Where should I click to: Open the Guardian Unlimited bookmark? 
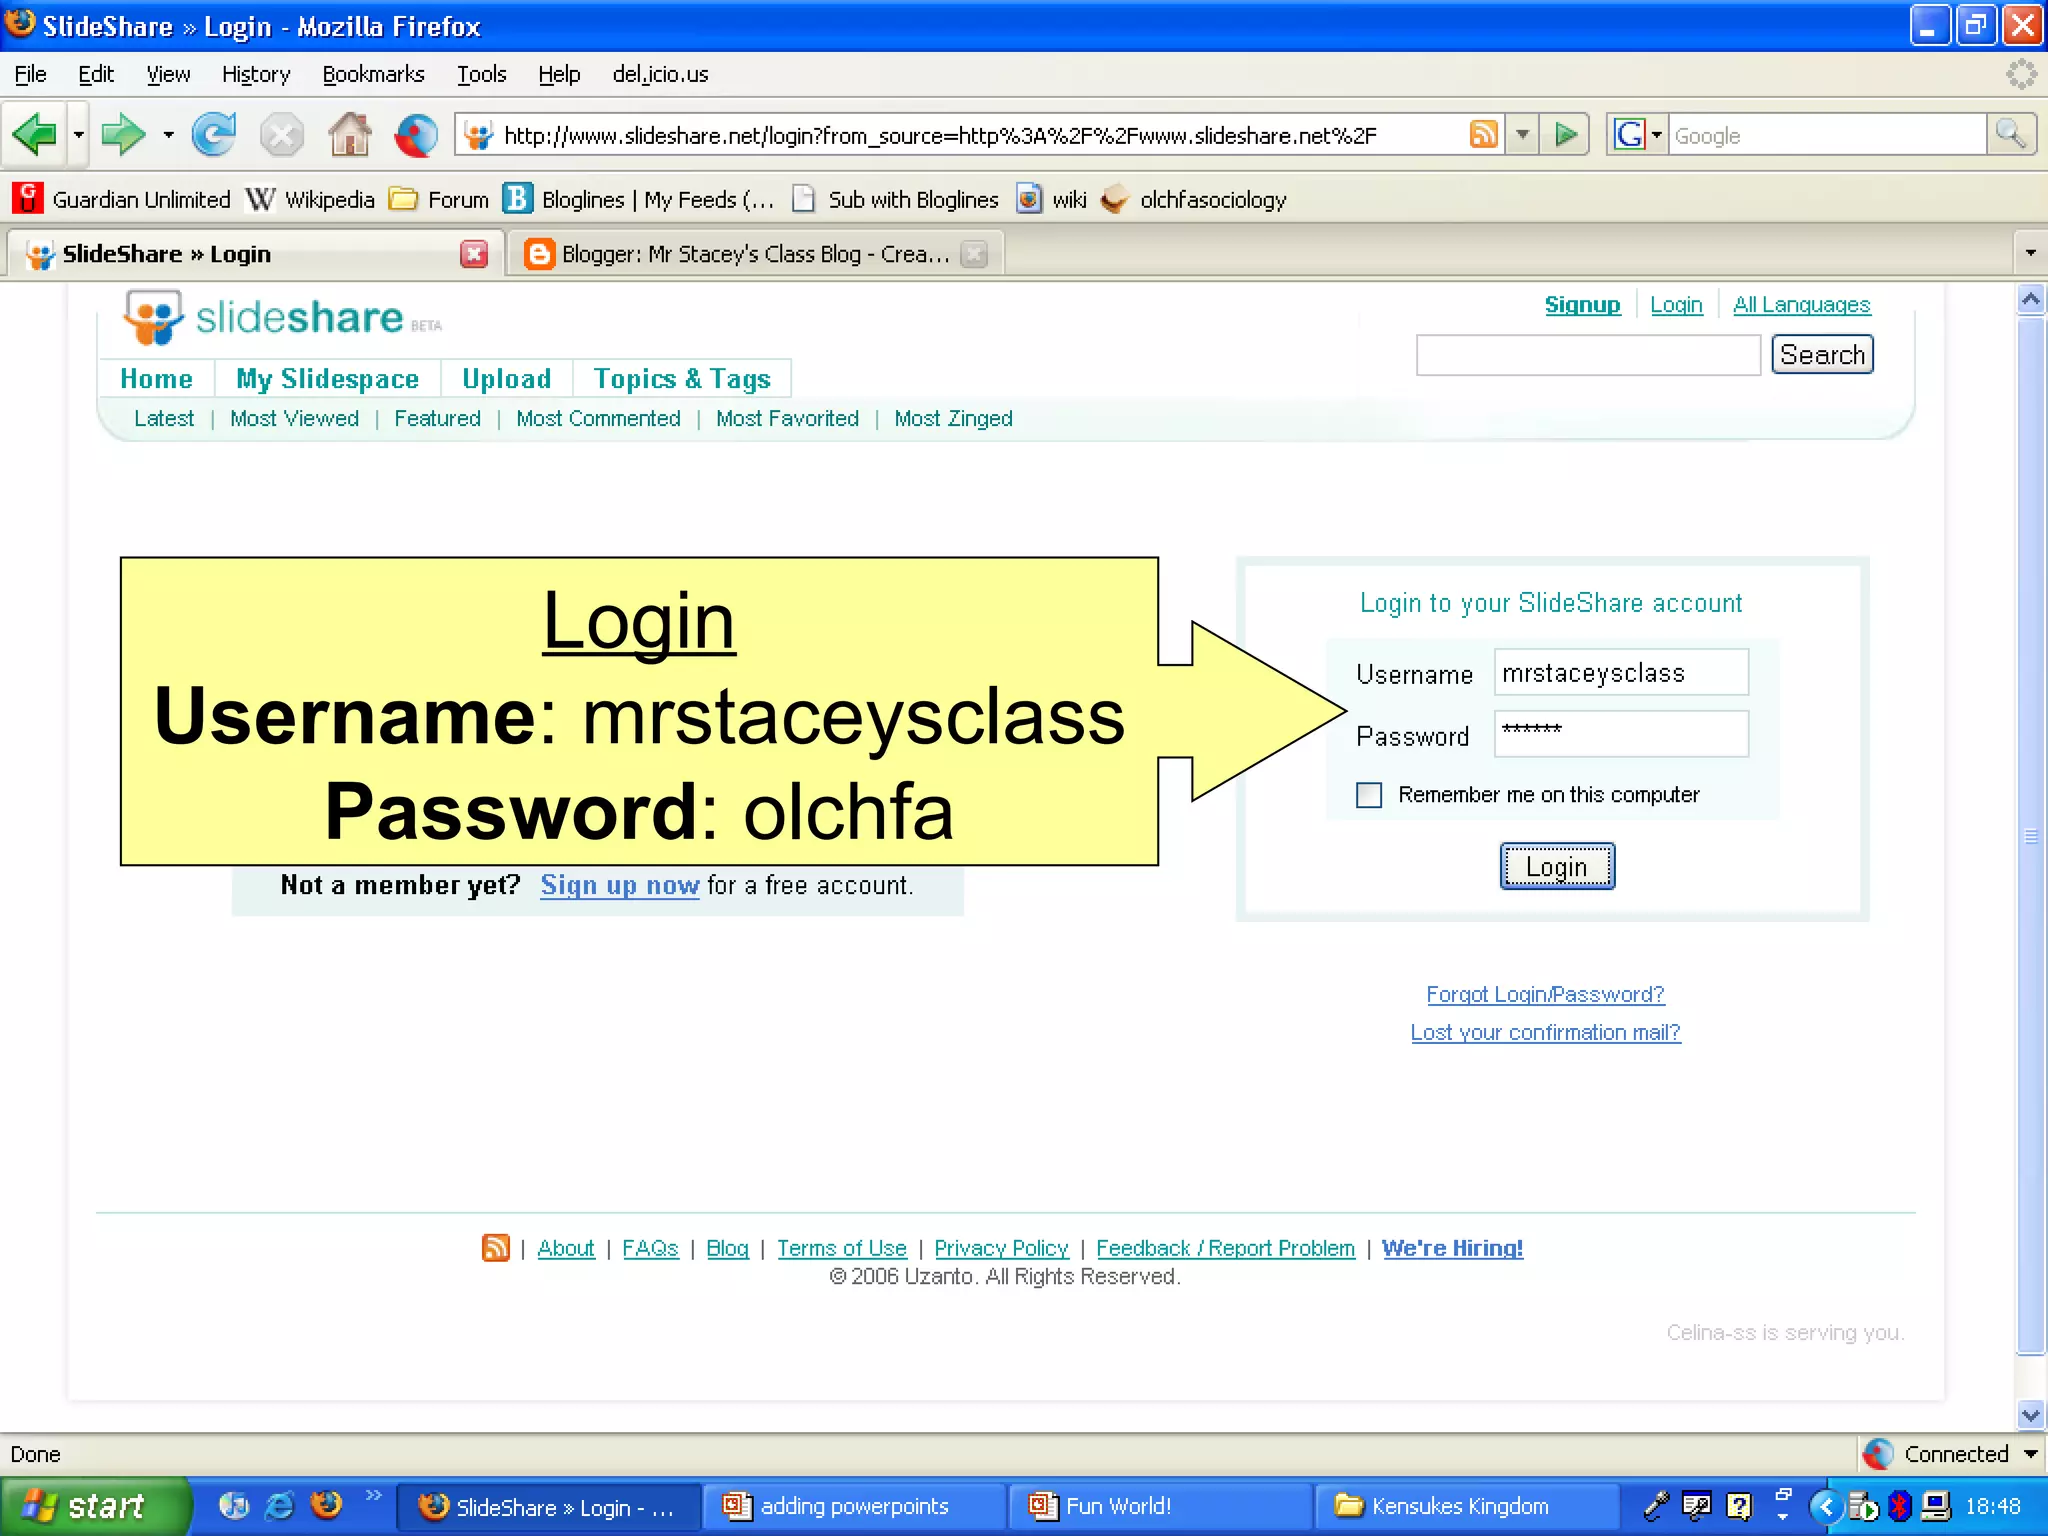coord(122,199)
